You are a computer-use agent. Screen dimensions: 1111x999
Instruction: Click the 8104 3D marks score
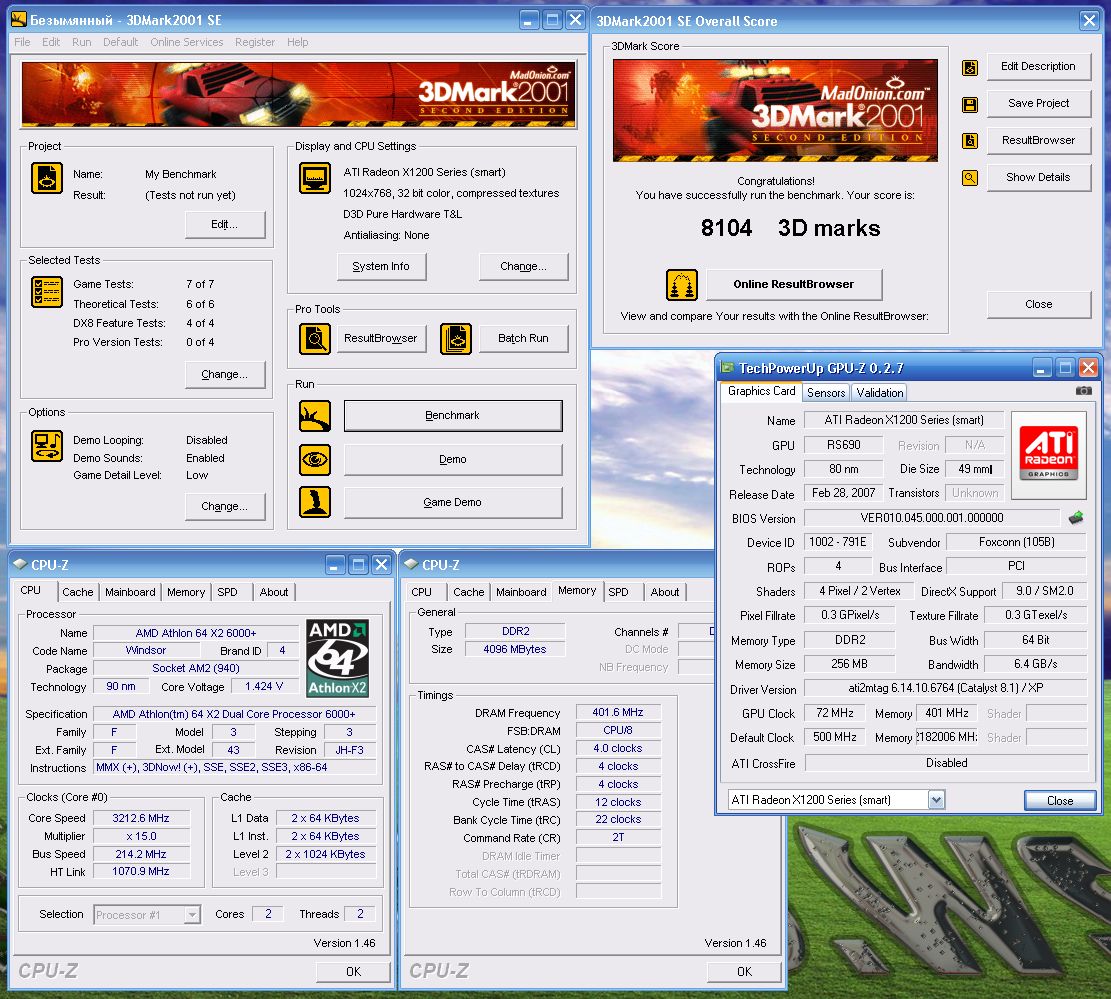coord(790,228)
